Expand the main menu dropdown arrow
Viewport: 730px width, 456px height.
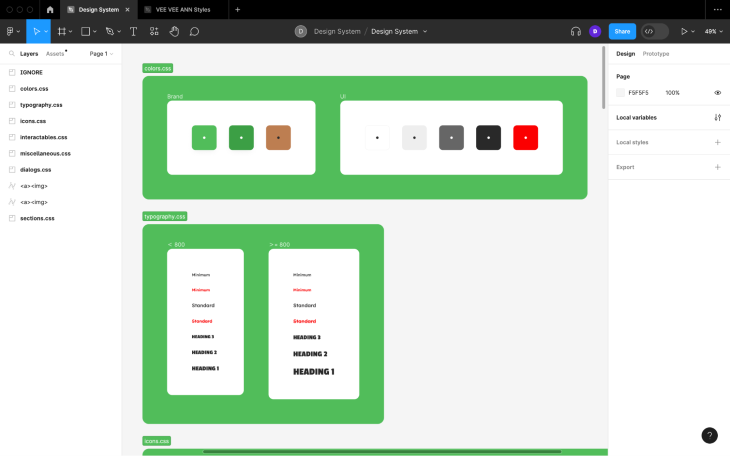coord(18,31)
